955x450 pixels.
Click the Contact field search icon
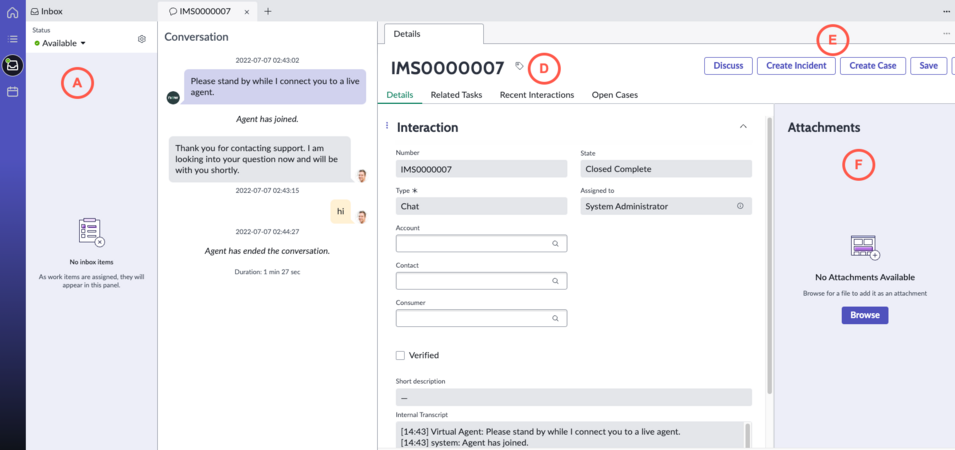(x=555, y=281)
